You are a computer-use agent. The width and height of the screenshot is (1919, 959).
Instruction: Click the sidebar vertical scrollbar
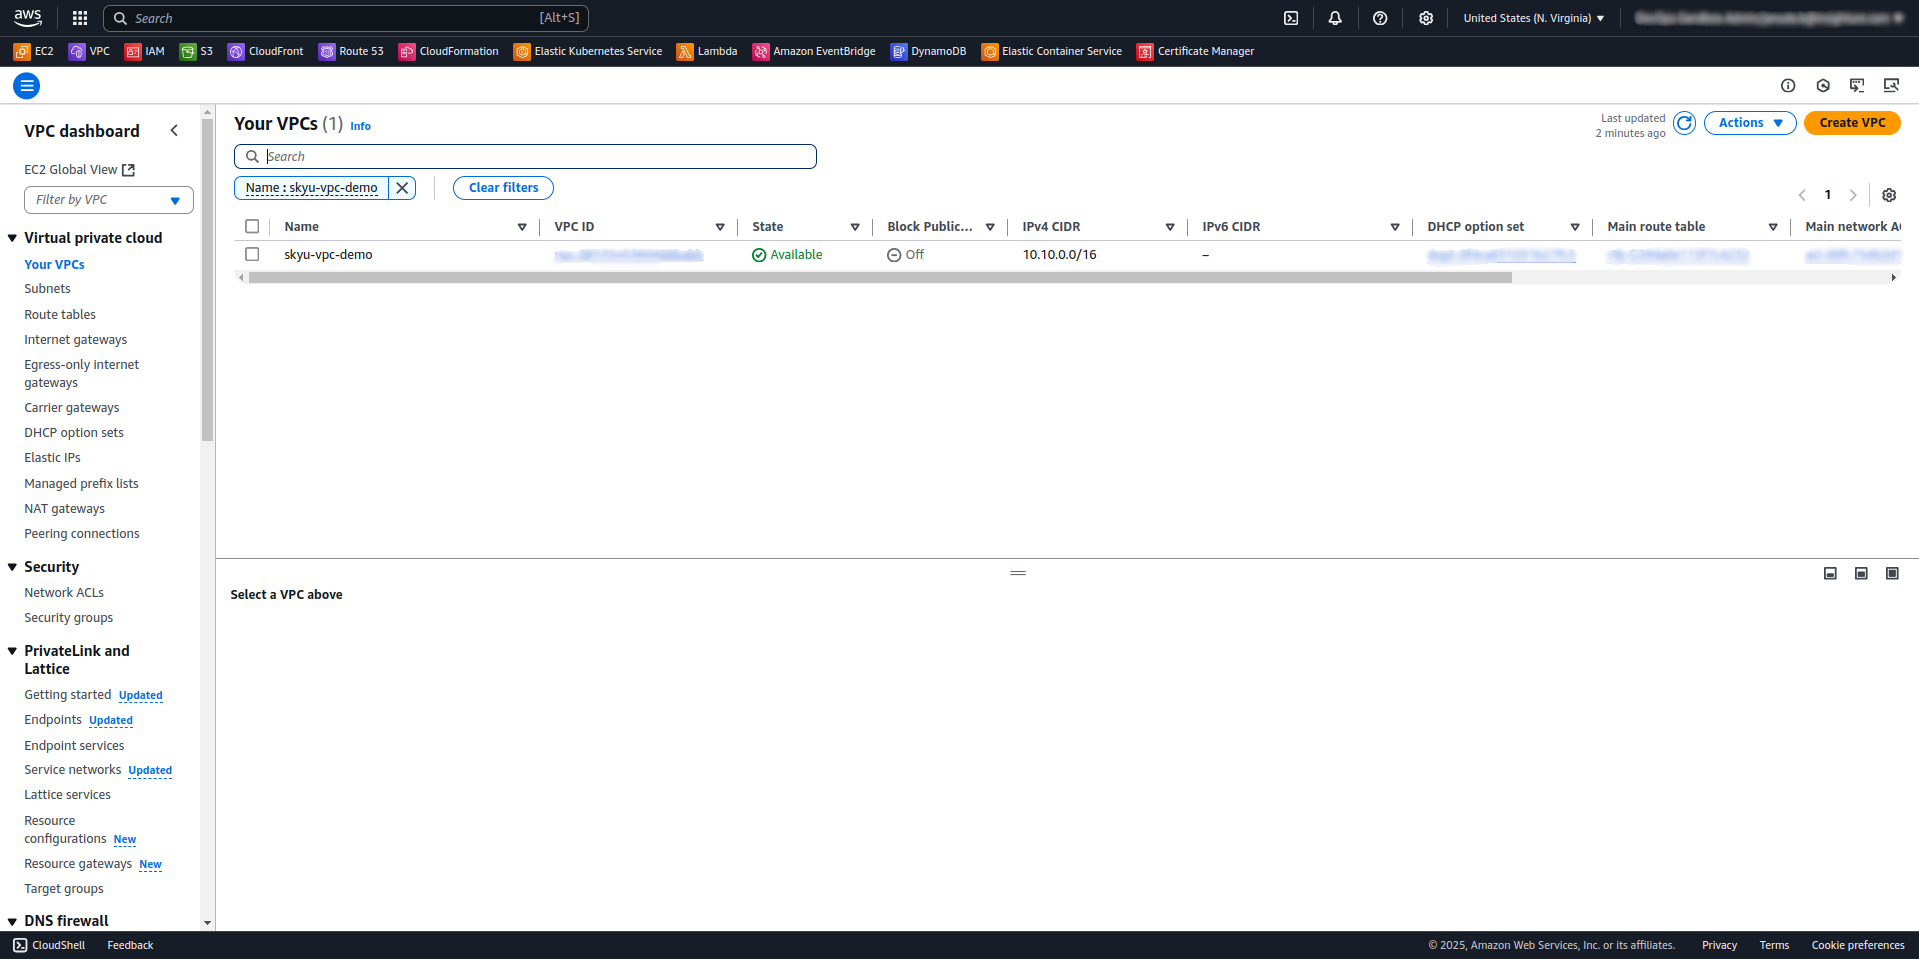point(207,280)
